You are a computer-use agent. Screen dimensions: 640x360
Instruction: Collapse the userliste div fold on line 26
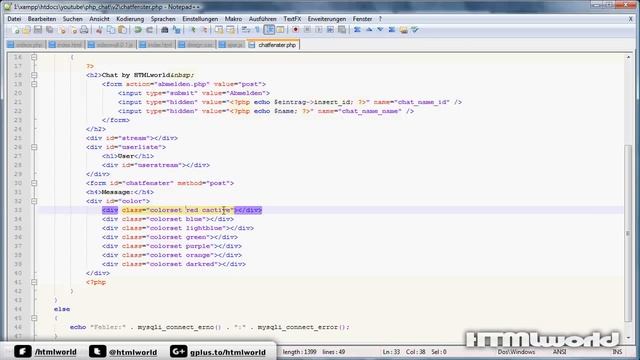pyautogui.click(x=34, y=147)
